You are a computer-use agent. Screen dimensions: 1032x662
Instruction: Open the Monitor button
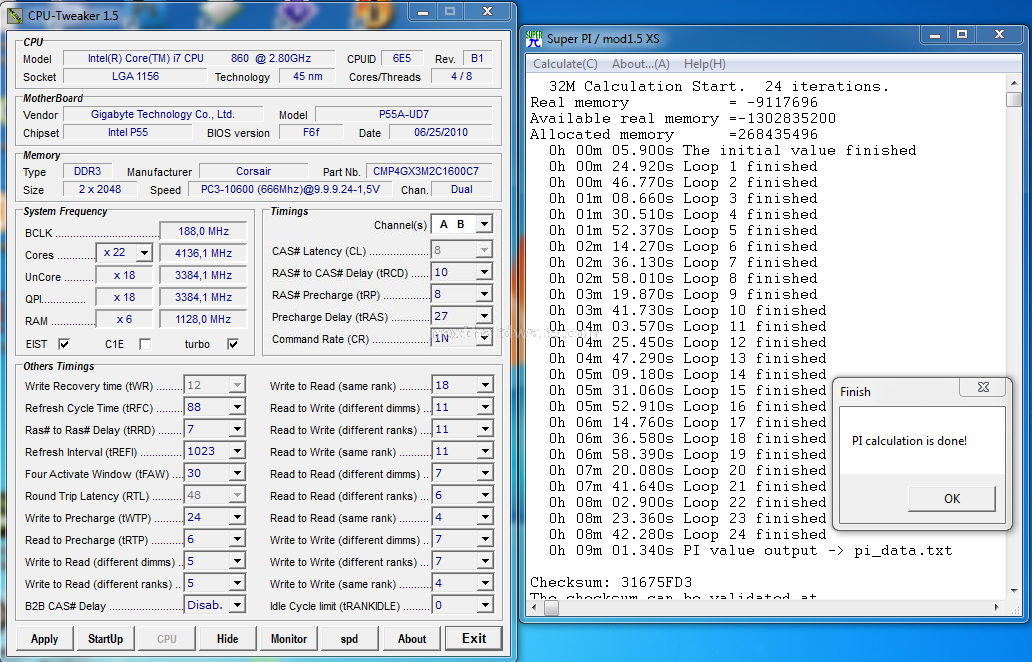pos(288,639)
